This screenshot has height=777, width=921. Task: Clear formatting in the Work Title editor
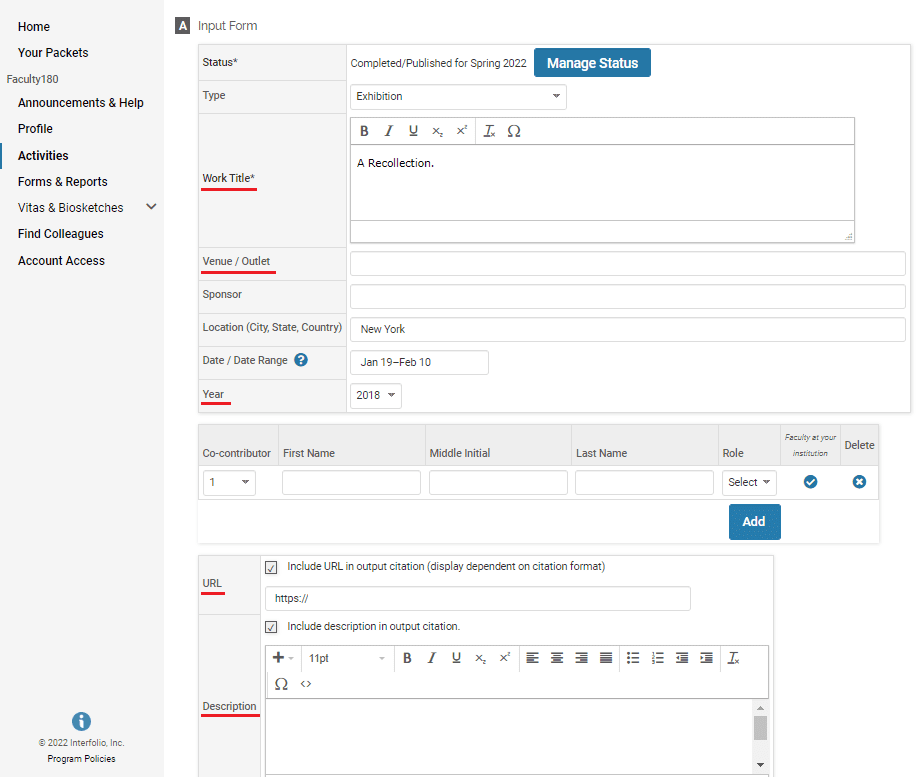(x=489, y=131)
